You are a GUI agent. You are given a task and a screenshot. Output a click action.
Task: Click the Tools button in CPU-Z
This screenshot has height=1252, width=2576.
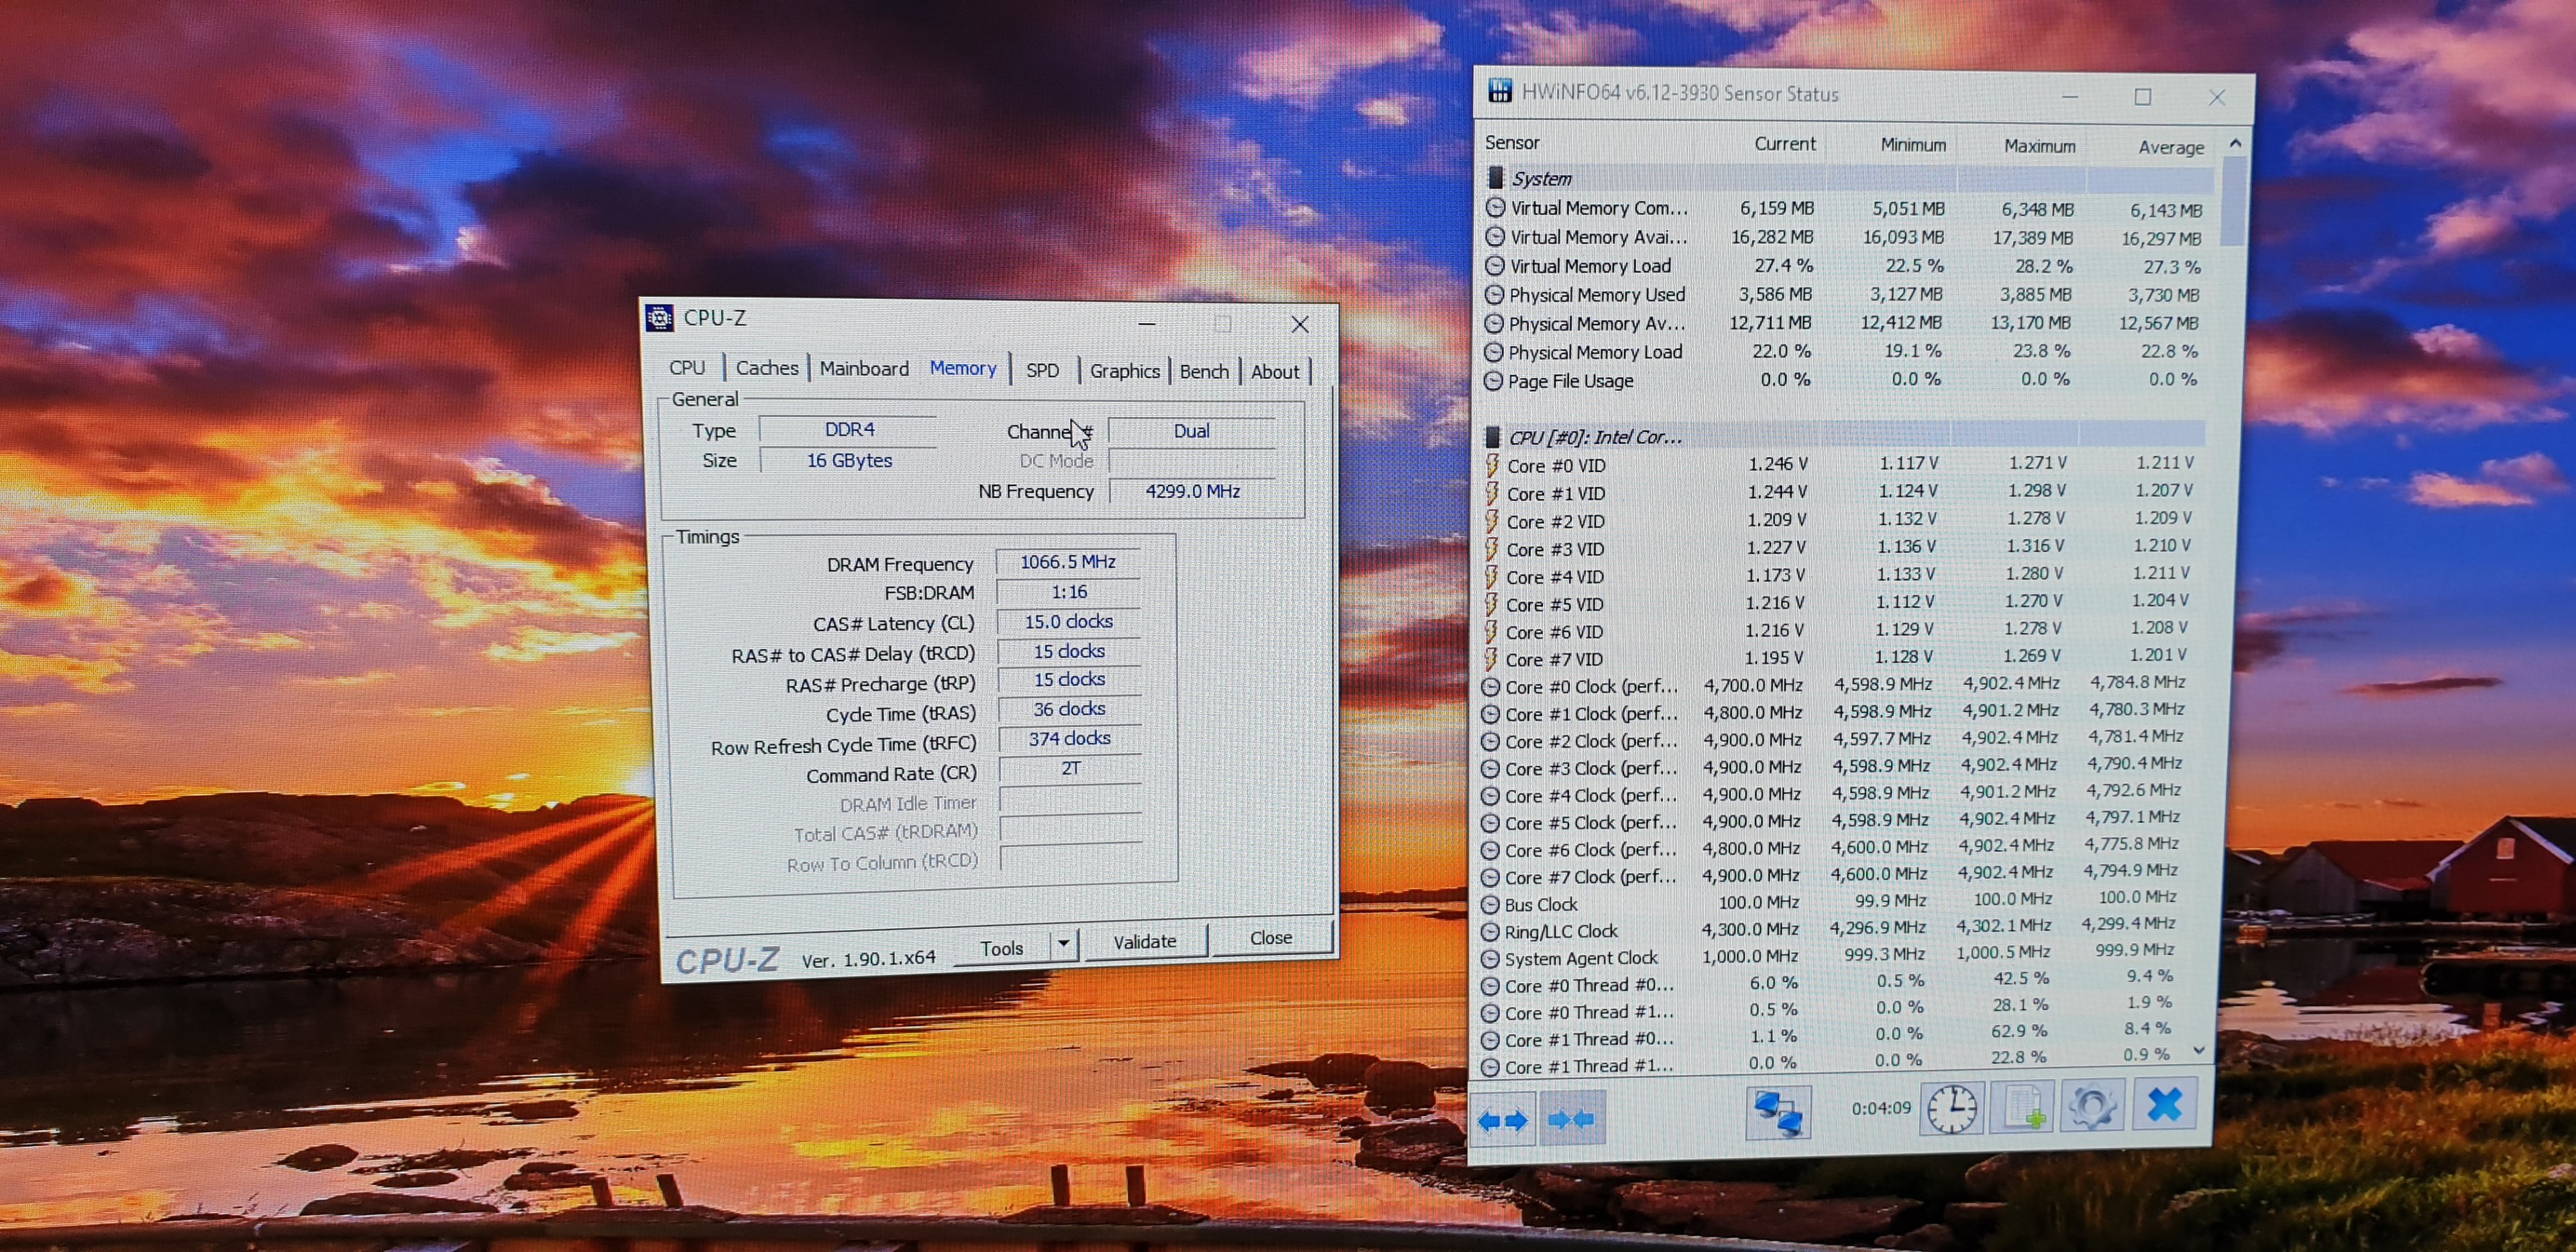1001,947
